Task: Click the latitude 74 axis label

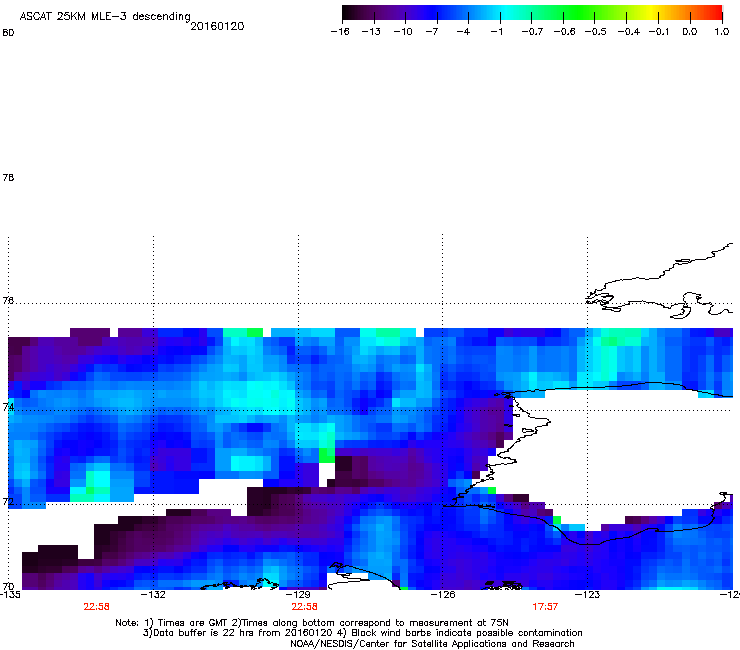Action: (8, 407)
